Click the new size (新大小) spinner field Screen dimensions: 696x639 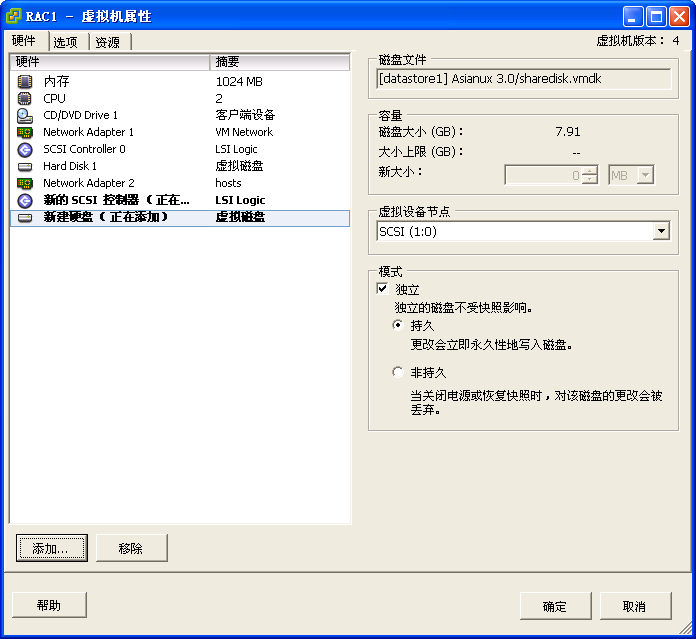(543, 175)
